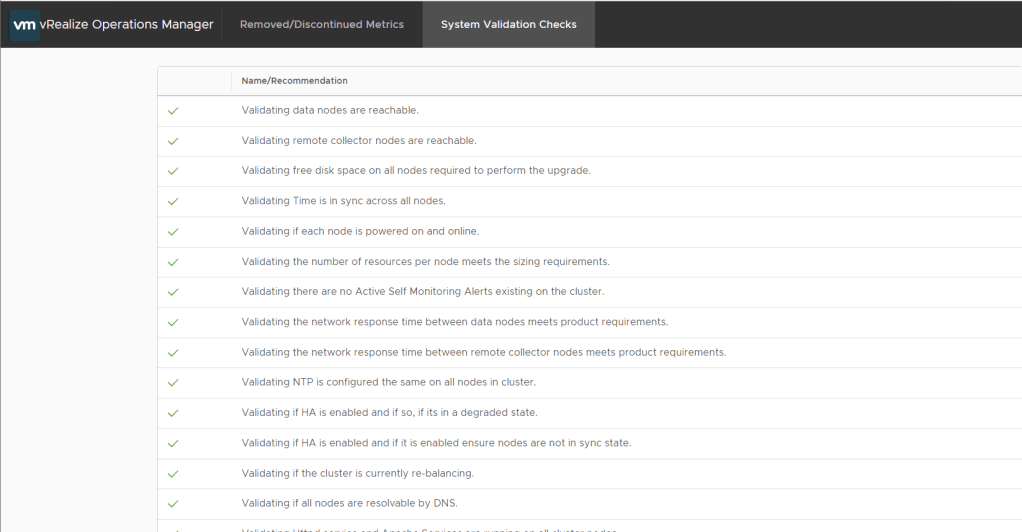Click green checkmark beside data nodes reachable
The width and height of the screenshot is (1022, 532).
pos(173,111)
